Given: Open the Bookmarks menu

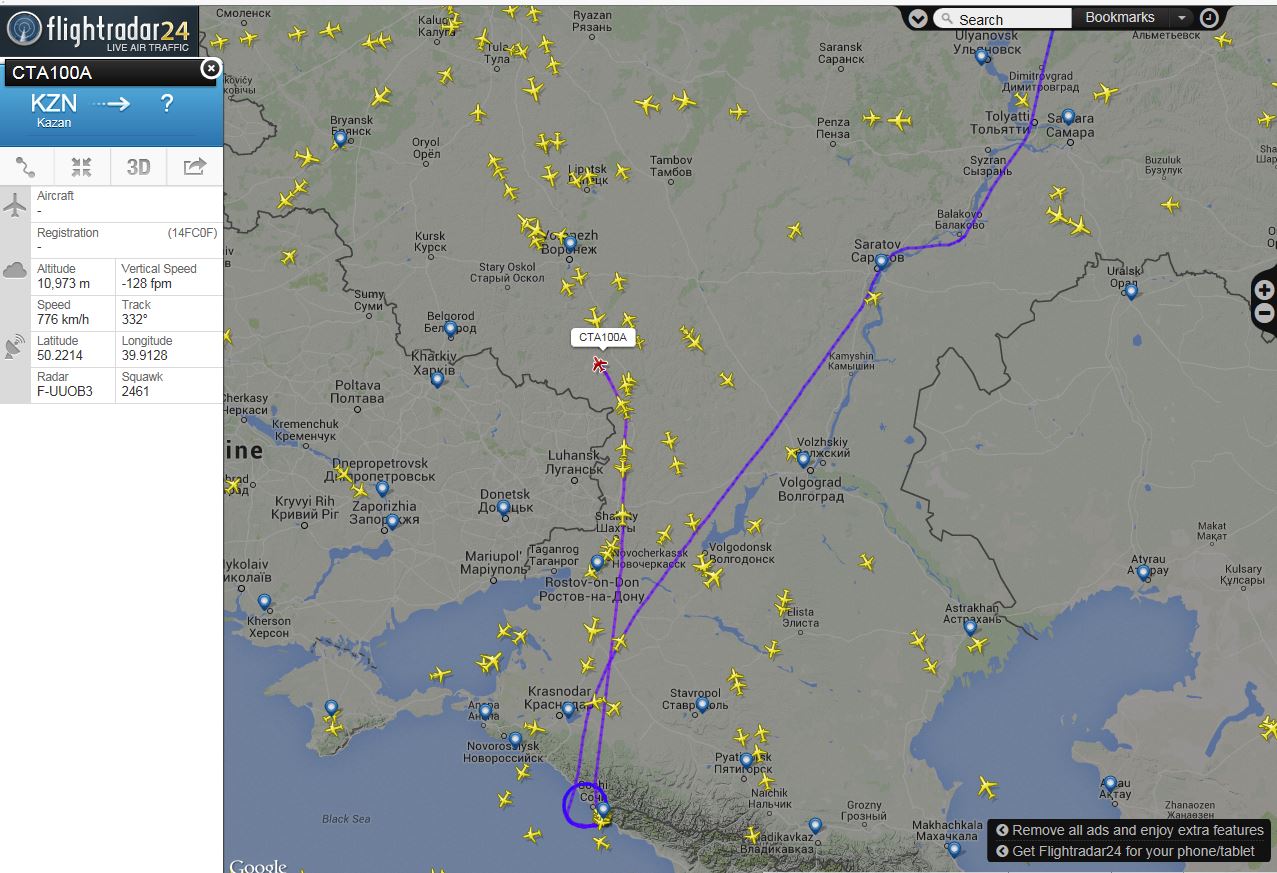Looking at the screenshot, I should click(x=1119, y=18).
